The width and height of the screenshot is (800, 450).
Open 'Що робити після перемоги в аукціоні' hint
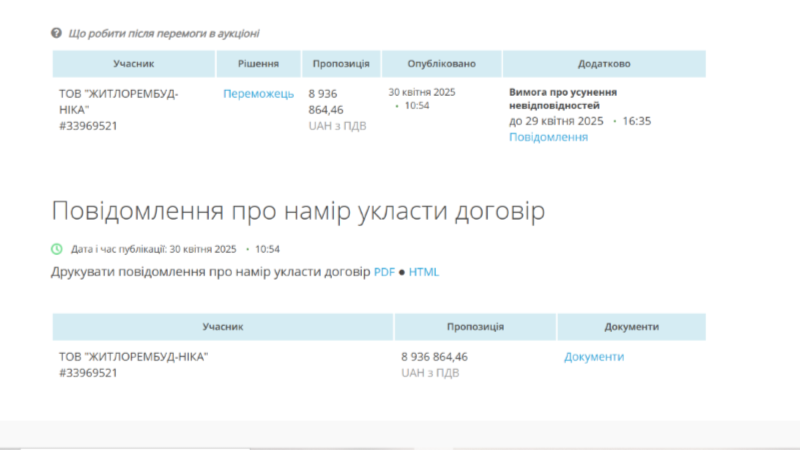point(164,34)
